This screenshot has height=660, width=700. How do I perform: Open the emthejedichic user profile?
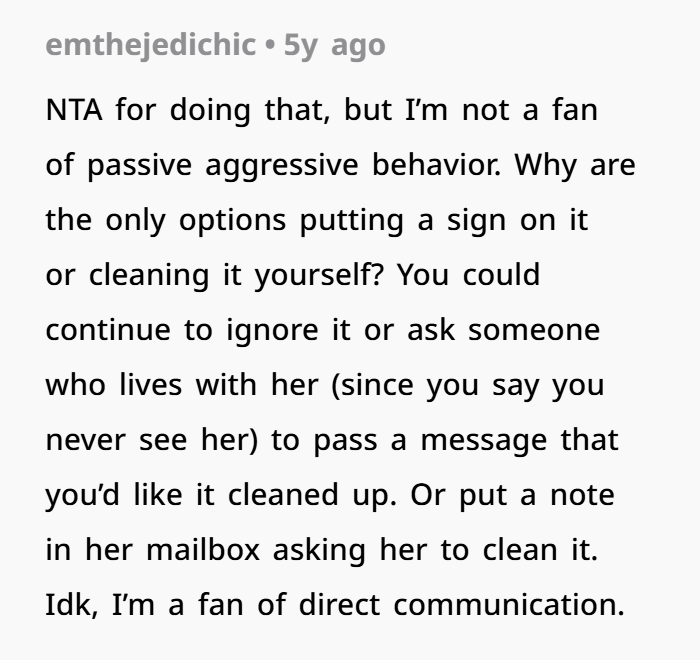pos(150,45)
